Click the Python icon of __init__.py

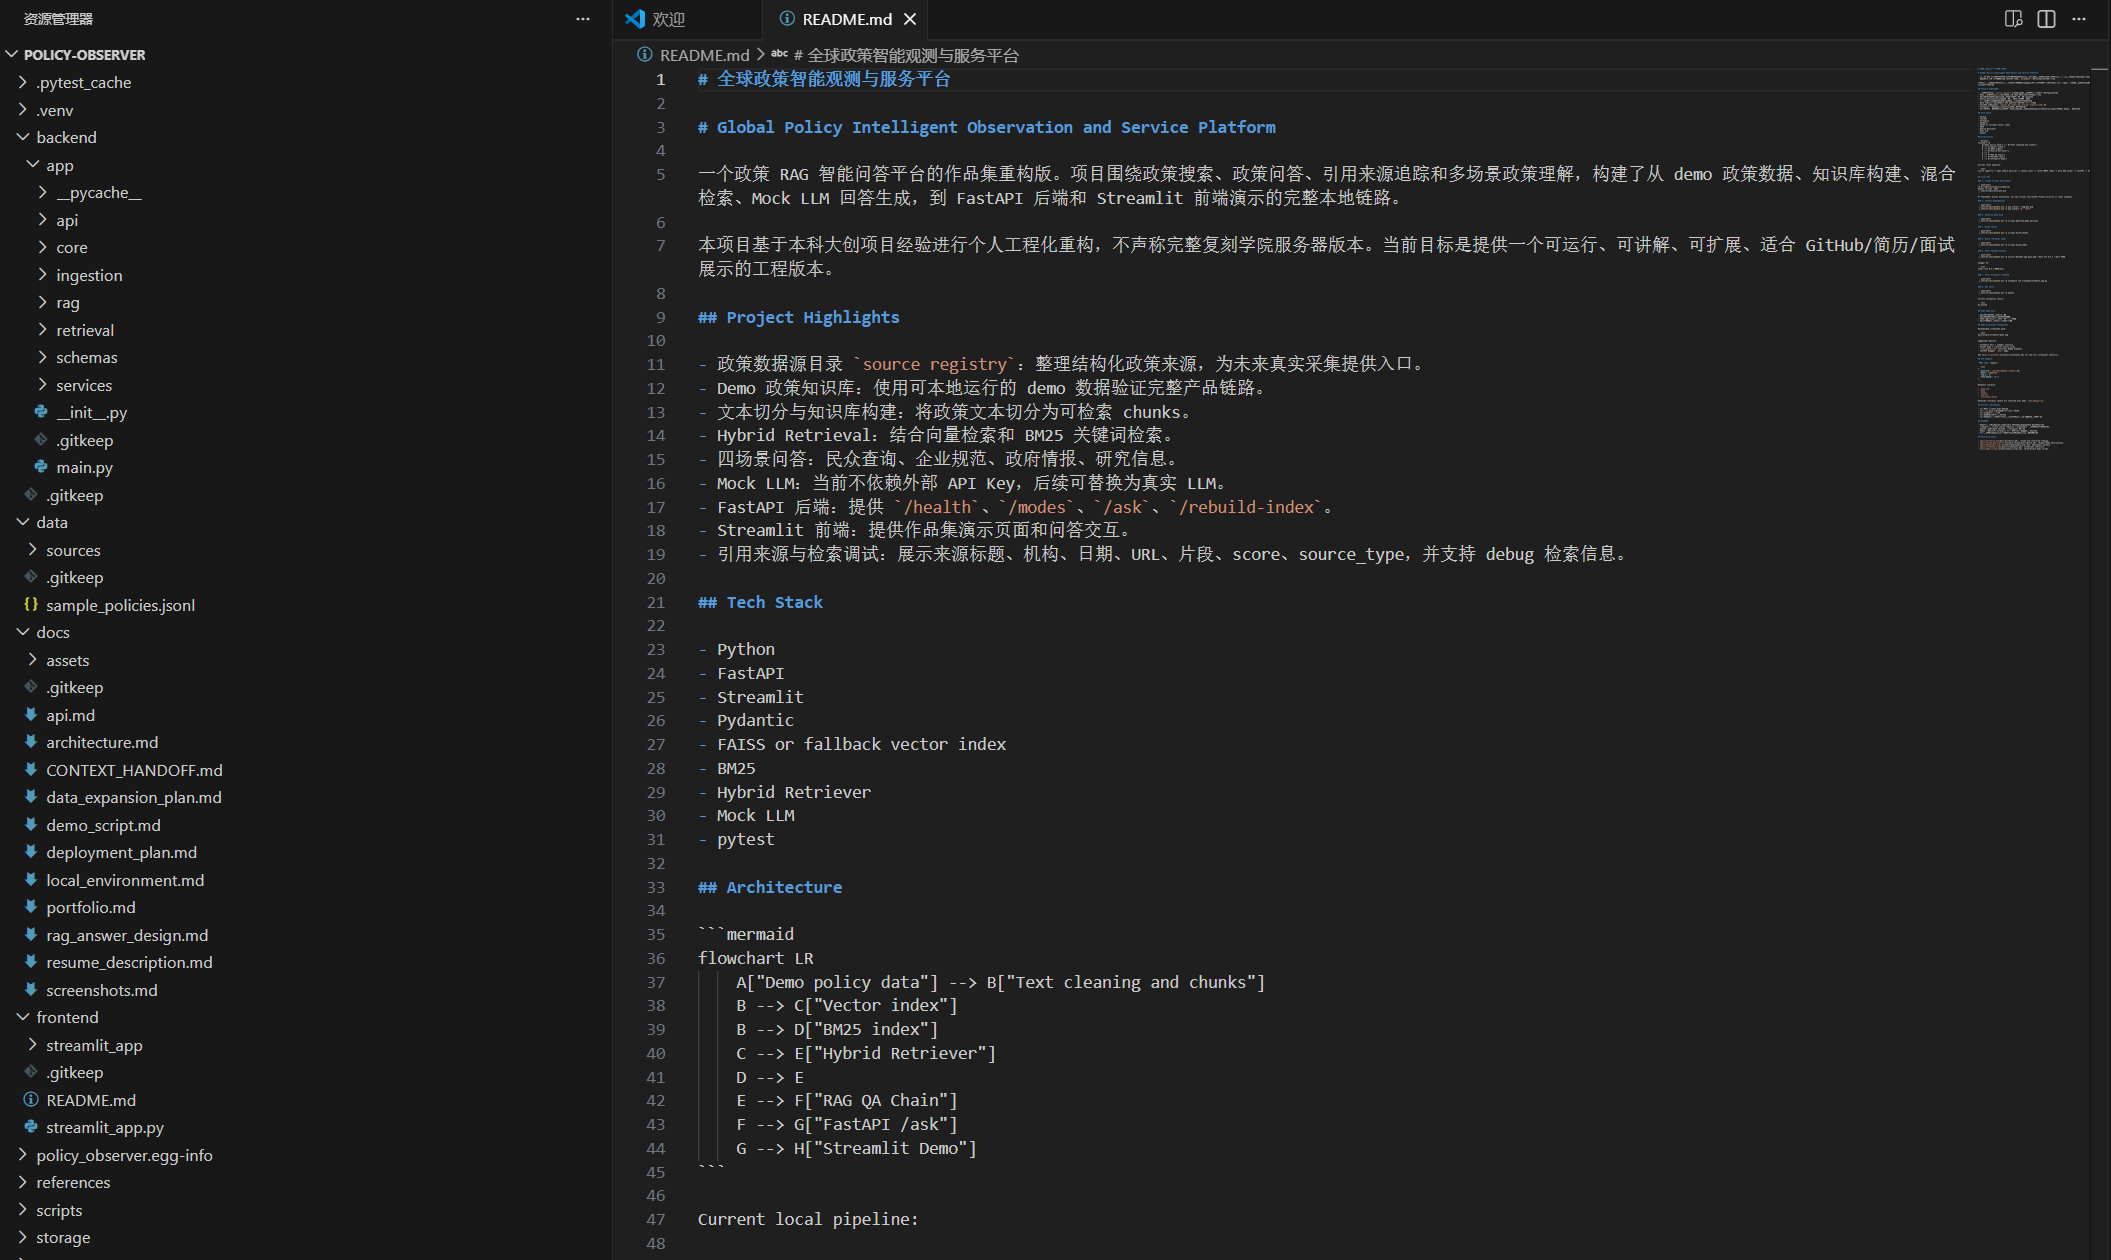pyautogui.click(x=41, y=411)
